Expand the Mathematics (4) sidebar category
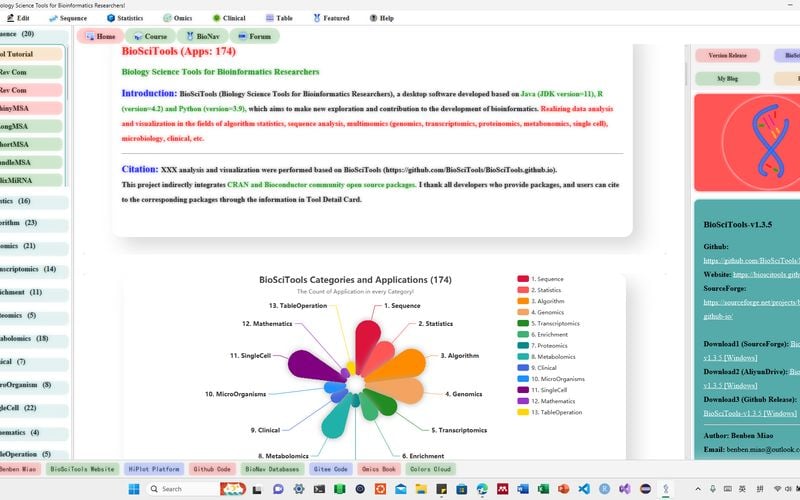The width and height of the screenshot is (800, 500). (34, 433)
